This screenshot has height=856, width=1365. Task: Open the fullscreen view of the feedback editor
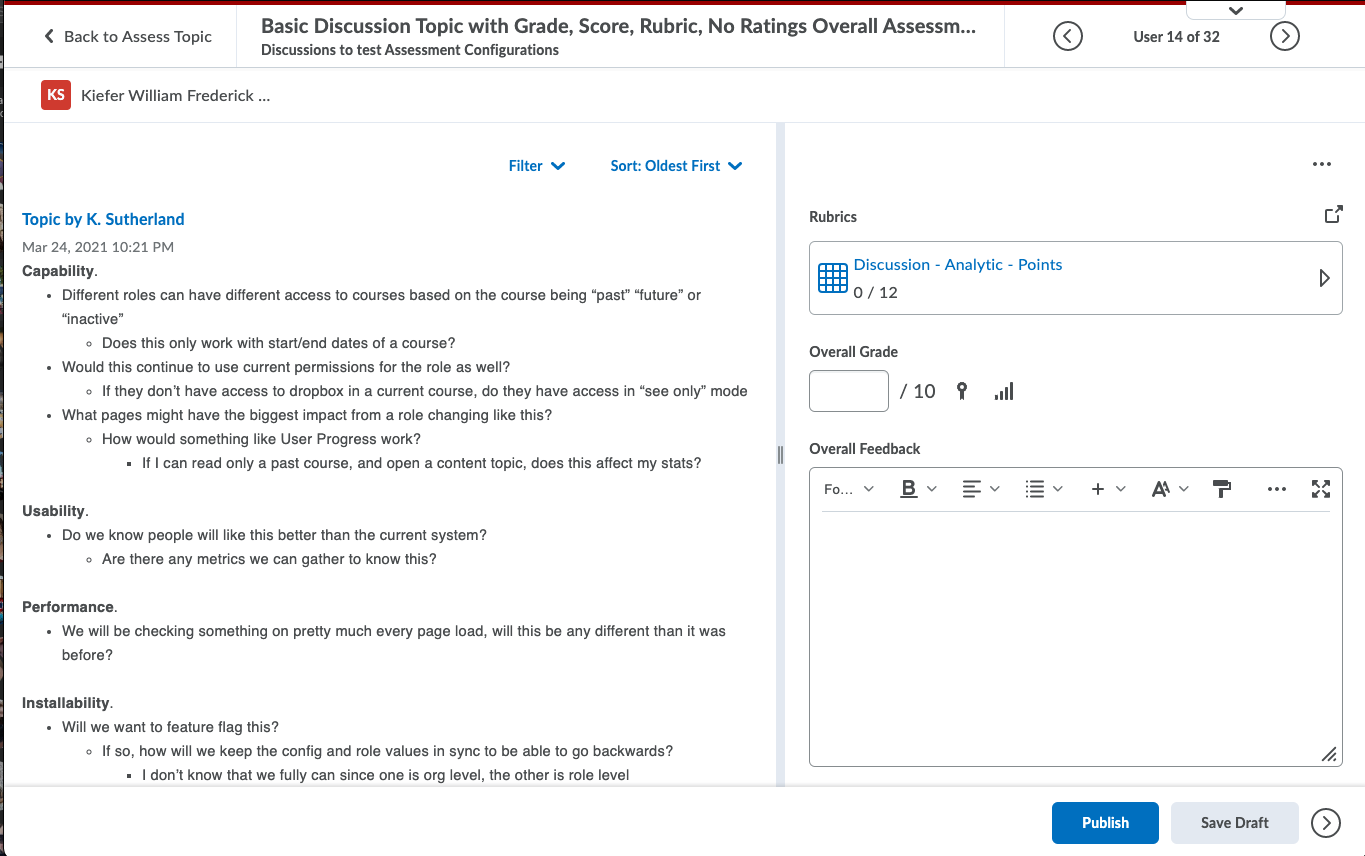pos(1321,488)
